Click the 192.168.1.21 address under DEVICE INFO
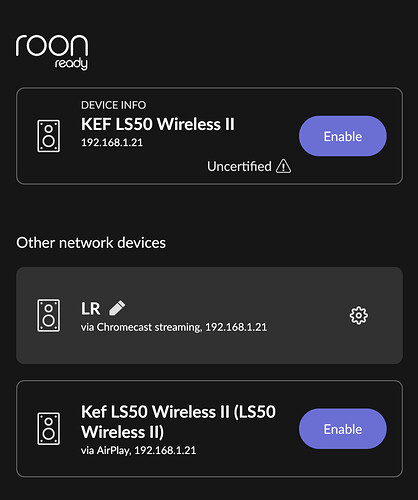418x500 pixels. click(x=112, y=142)
